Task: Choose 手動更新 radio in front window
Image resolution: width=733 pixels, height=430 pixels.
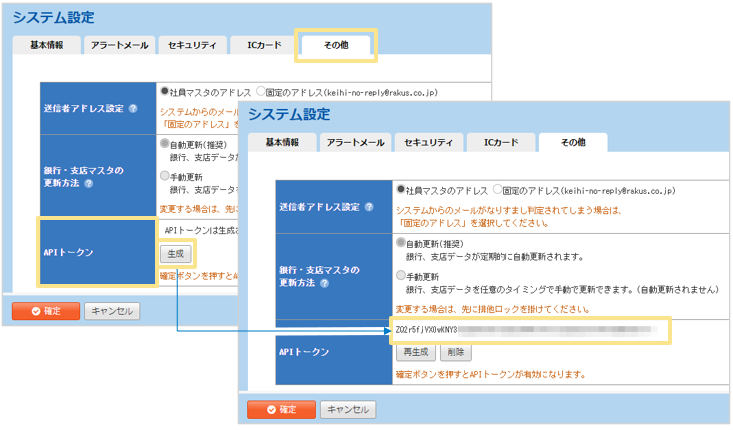Action: point(402,274)
